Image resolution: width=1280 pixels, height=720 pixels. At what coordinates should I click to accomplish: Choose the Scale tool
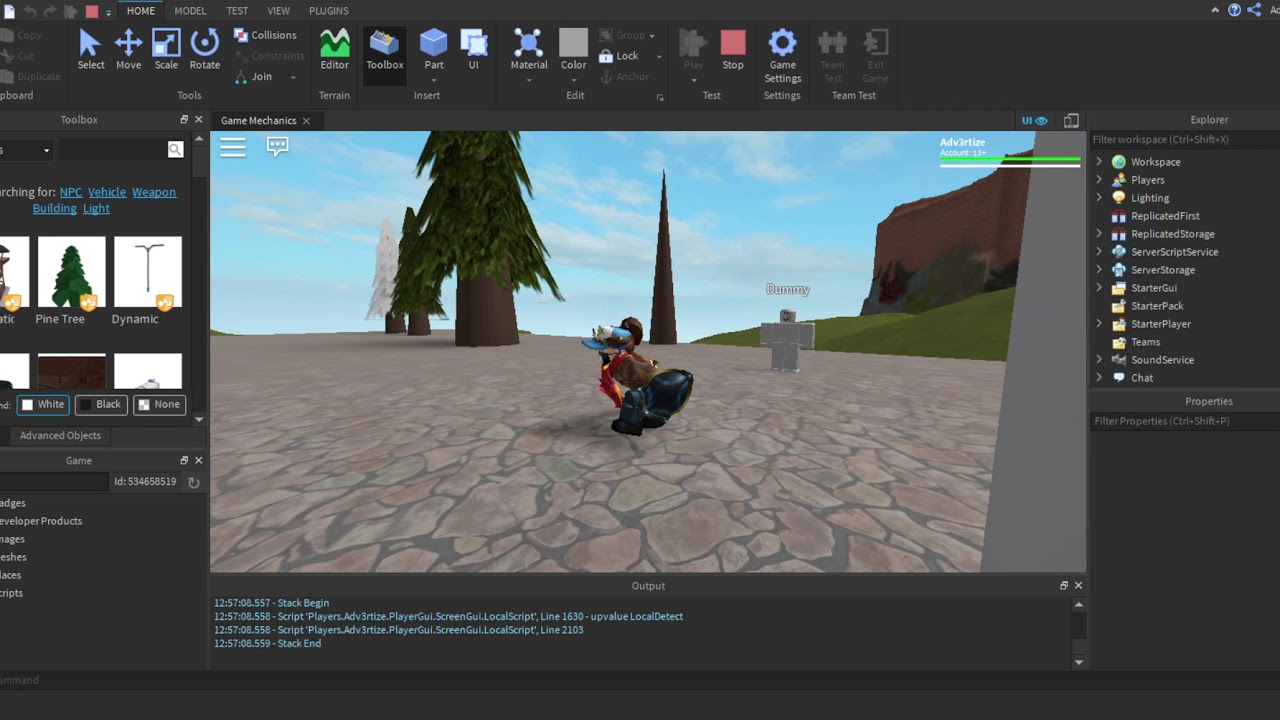coord(166,50)
